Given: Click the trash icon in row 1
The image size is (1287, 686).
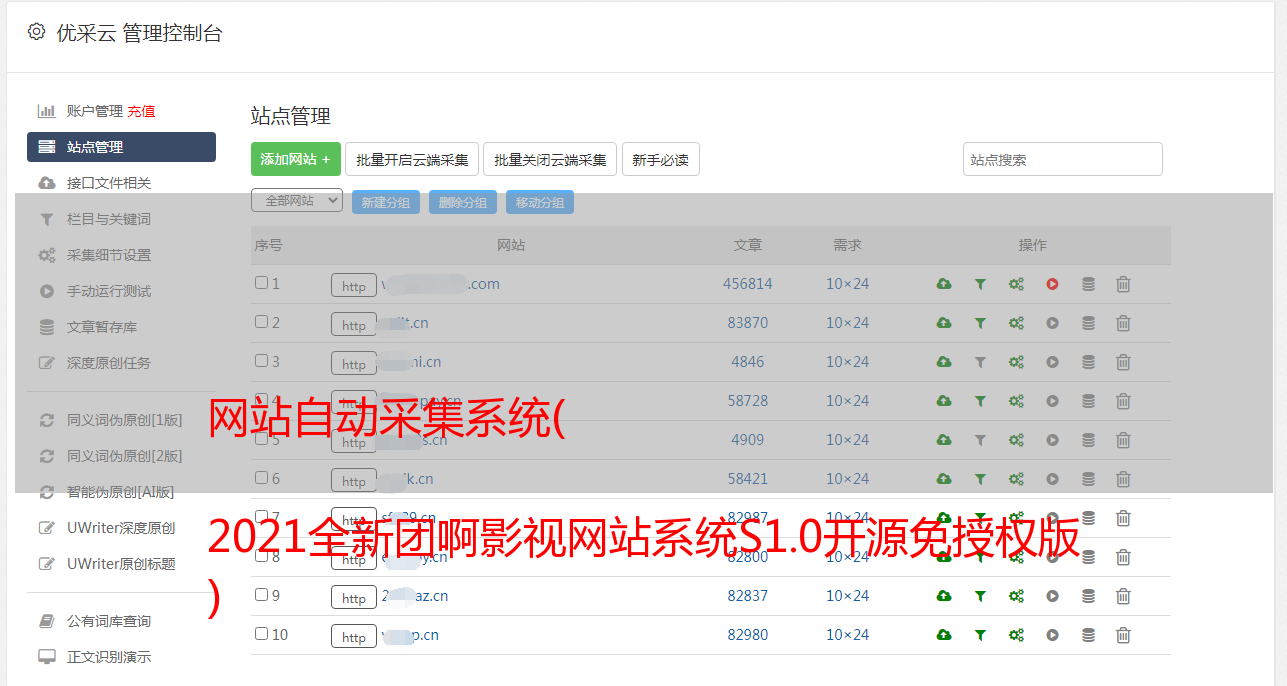Looking at the screenshot, I should (x=1123, y=284).
